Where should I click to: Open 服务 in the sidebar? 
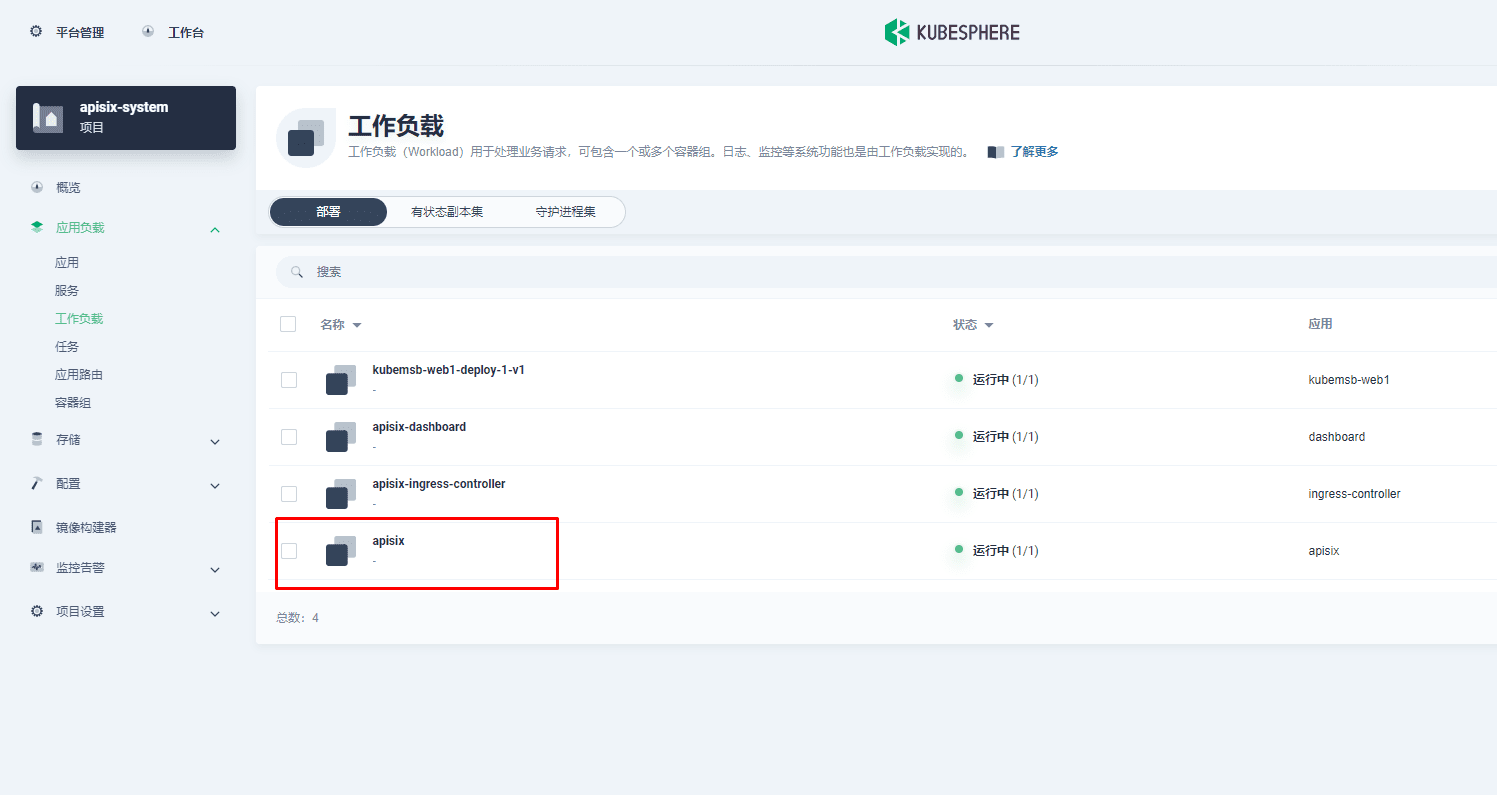coord(67,291)
